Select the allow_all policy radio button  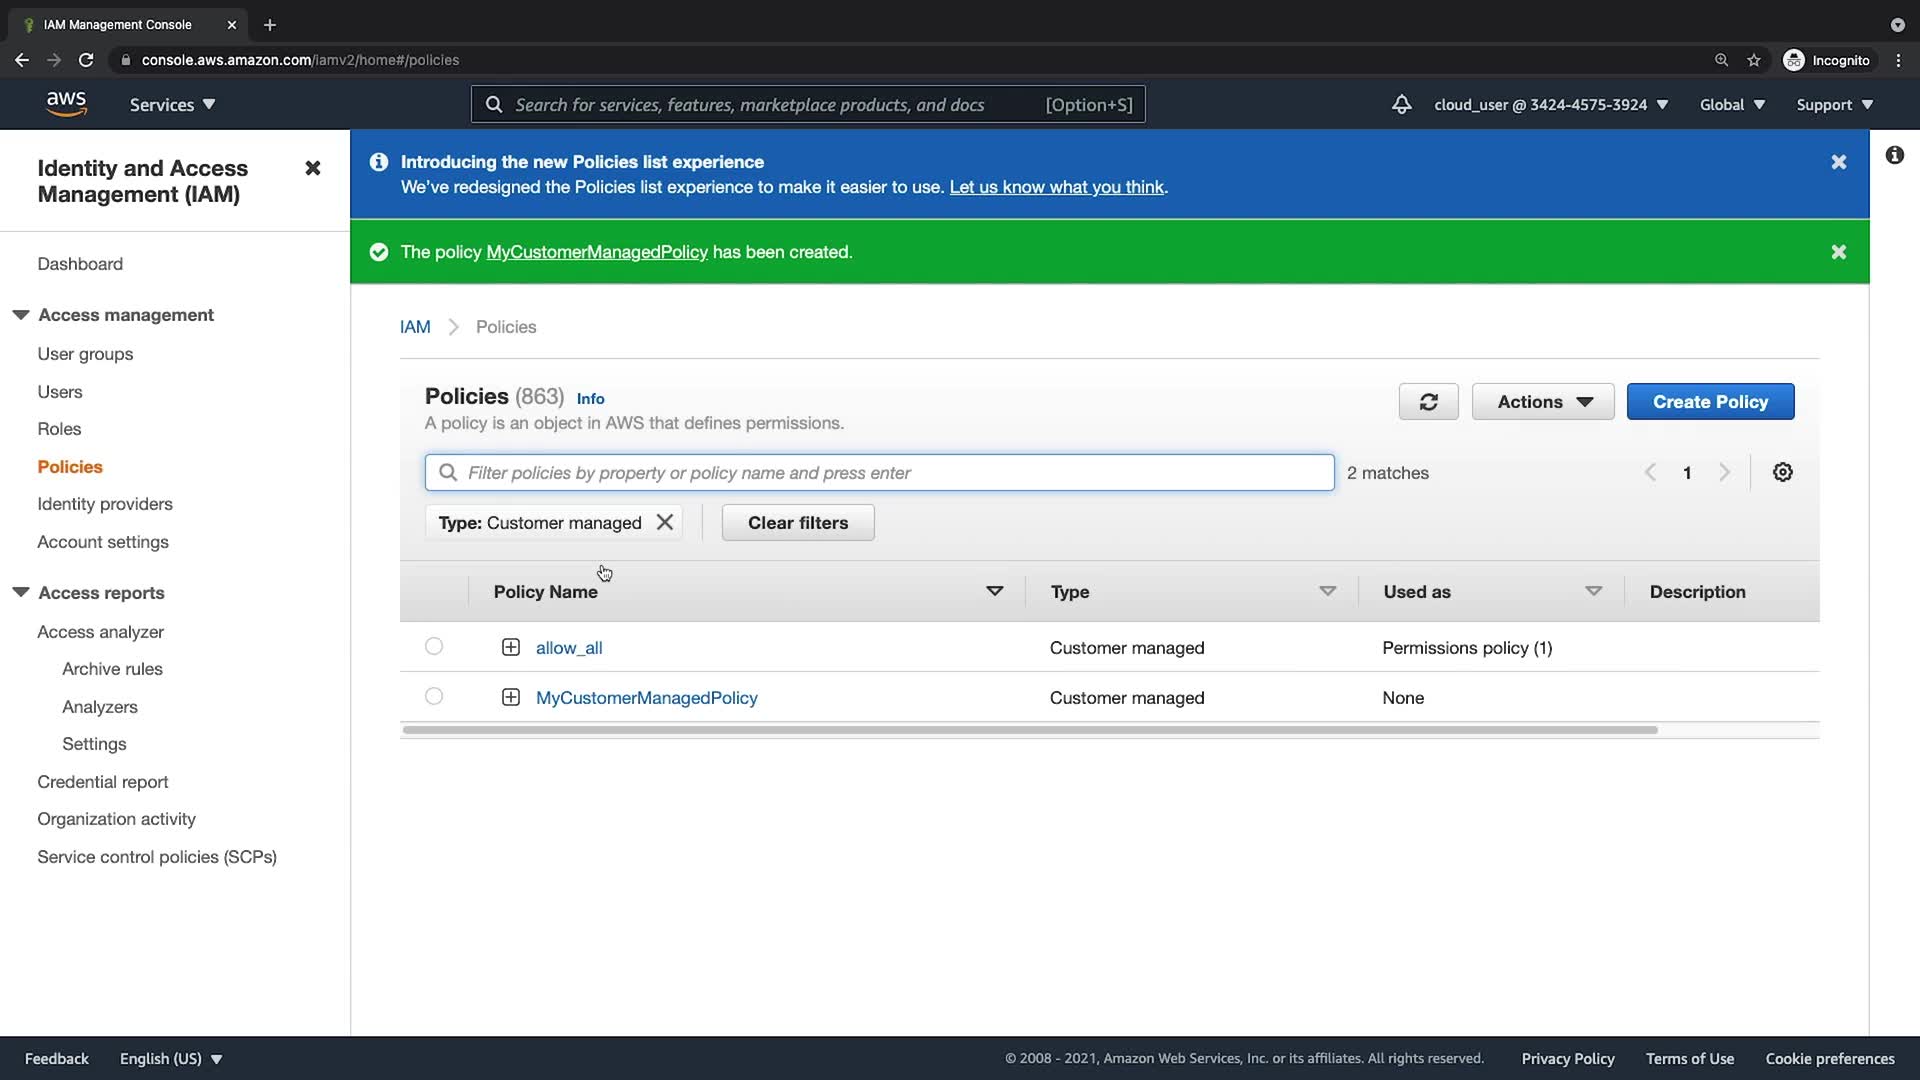click(433, 646)
